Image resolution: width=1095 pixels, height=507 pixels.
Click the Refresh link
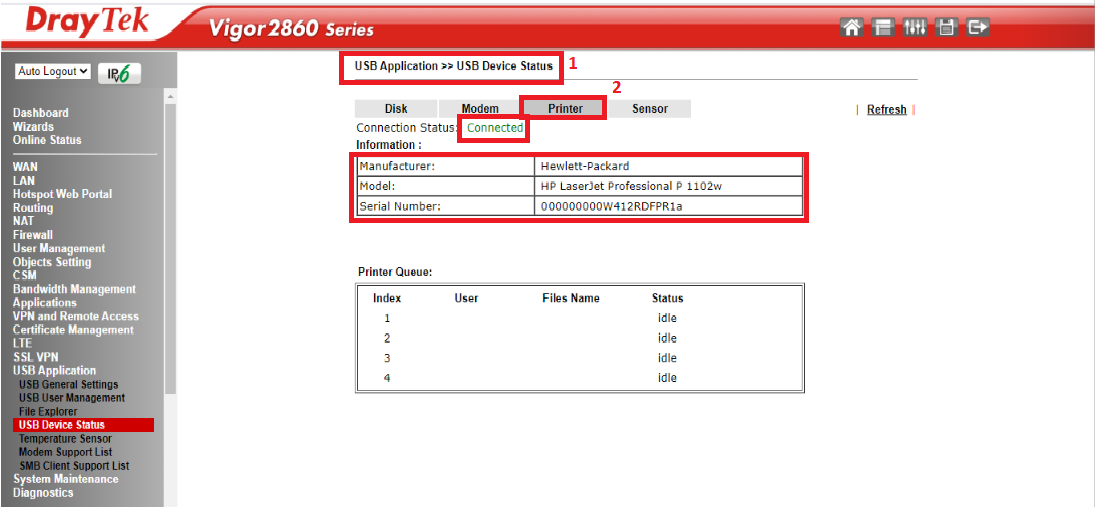(x=886, y=110)
